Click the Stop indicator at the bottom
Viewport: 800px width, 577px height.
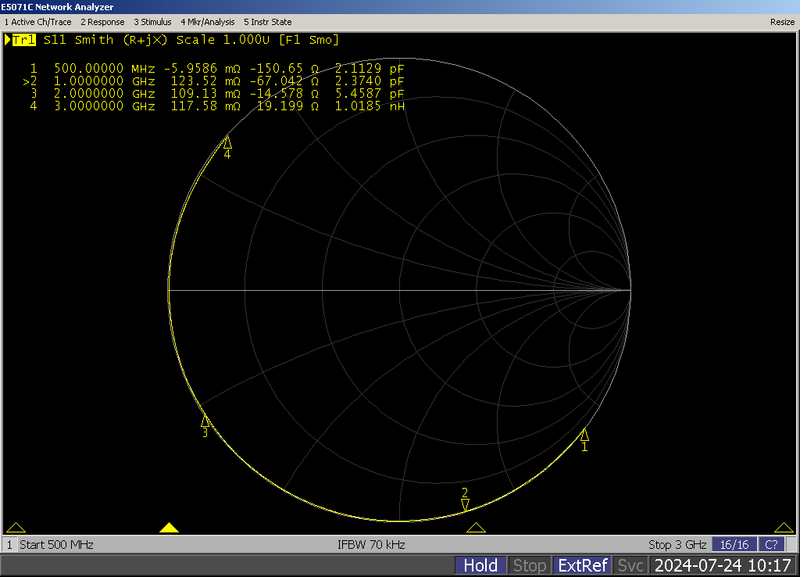[530, 565]
